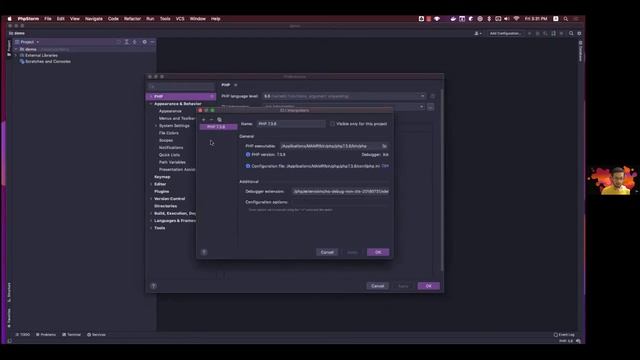
Task: Select Plugins in settings tree
Action: point(162,191)
